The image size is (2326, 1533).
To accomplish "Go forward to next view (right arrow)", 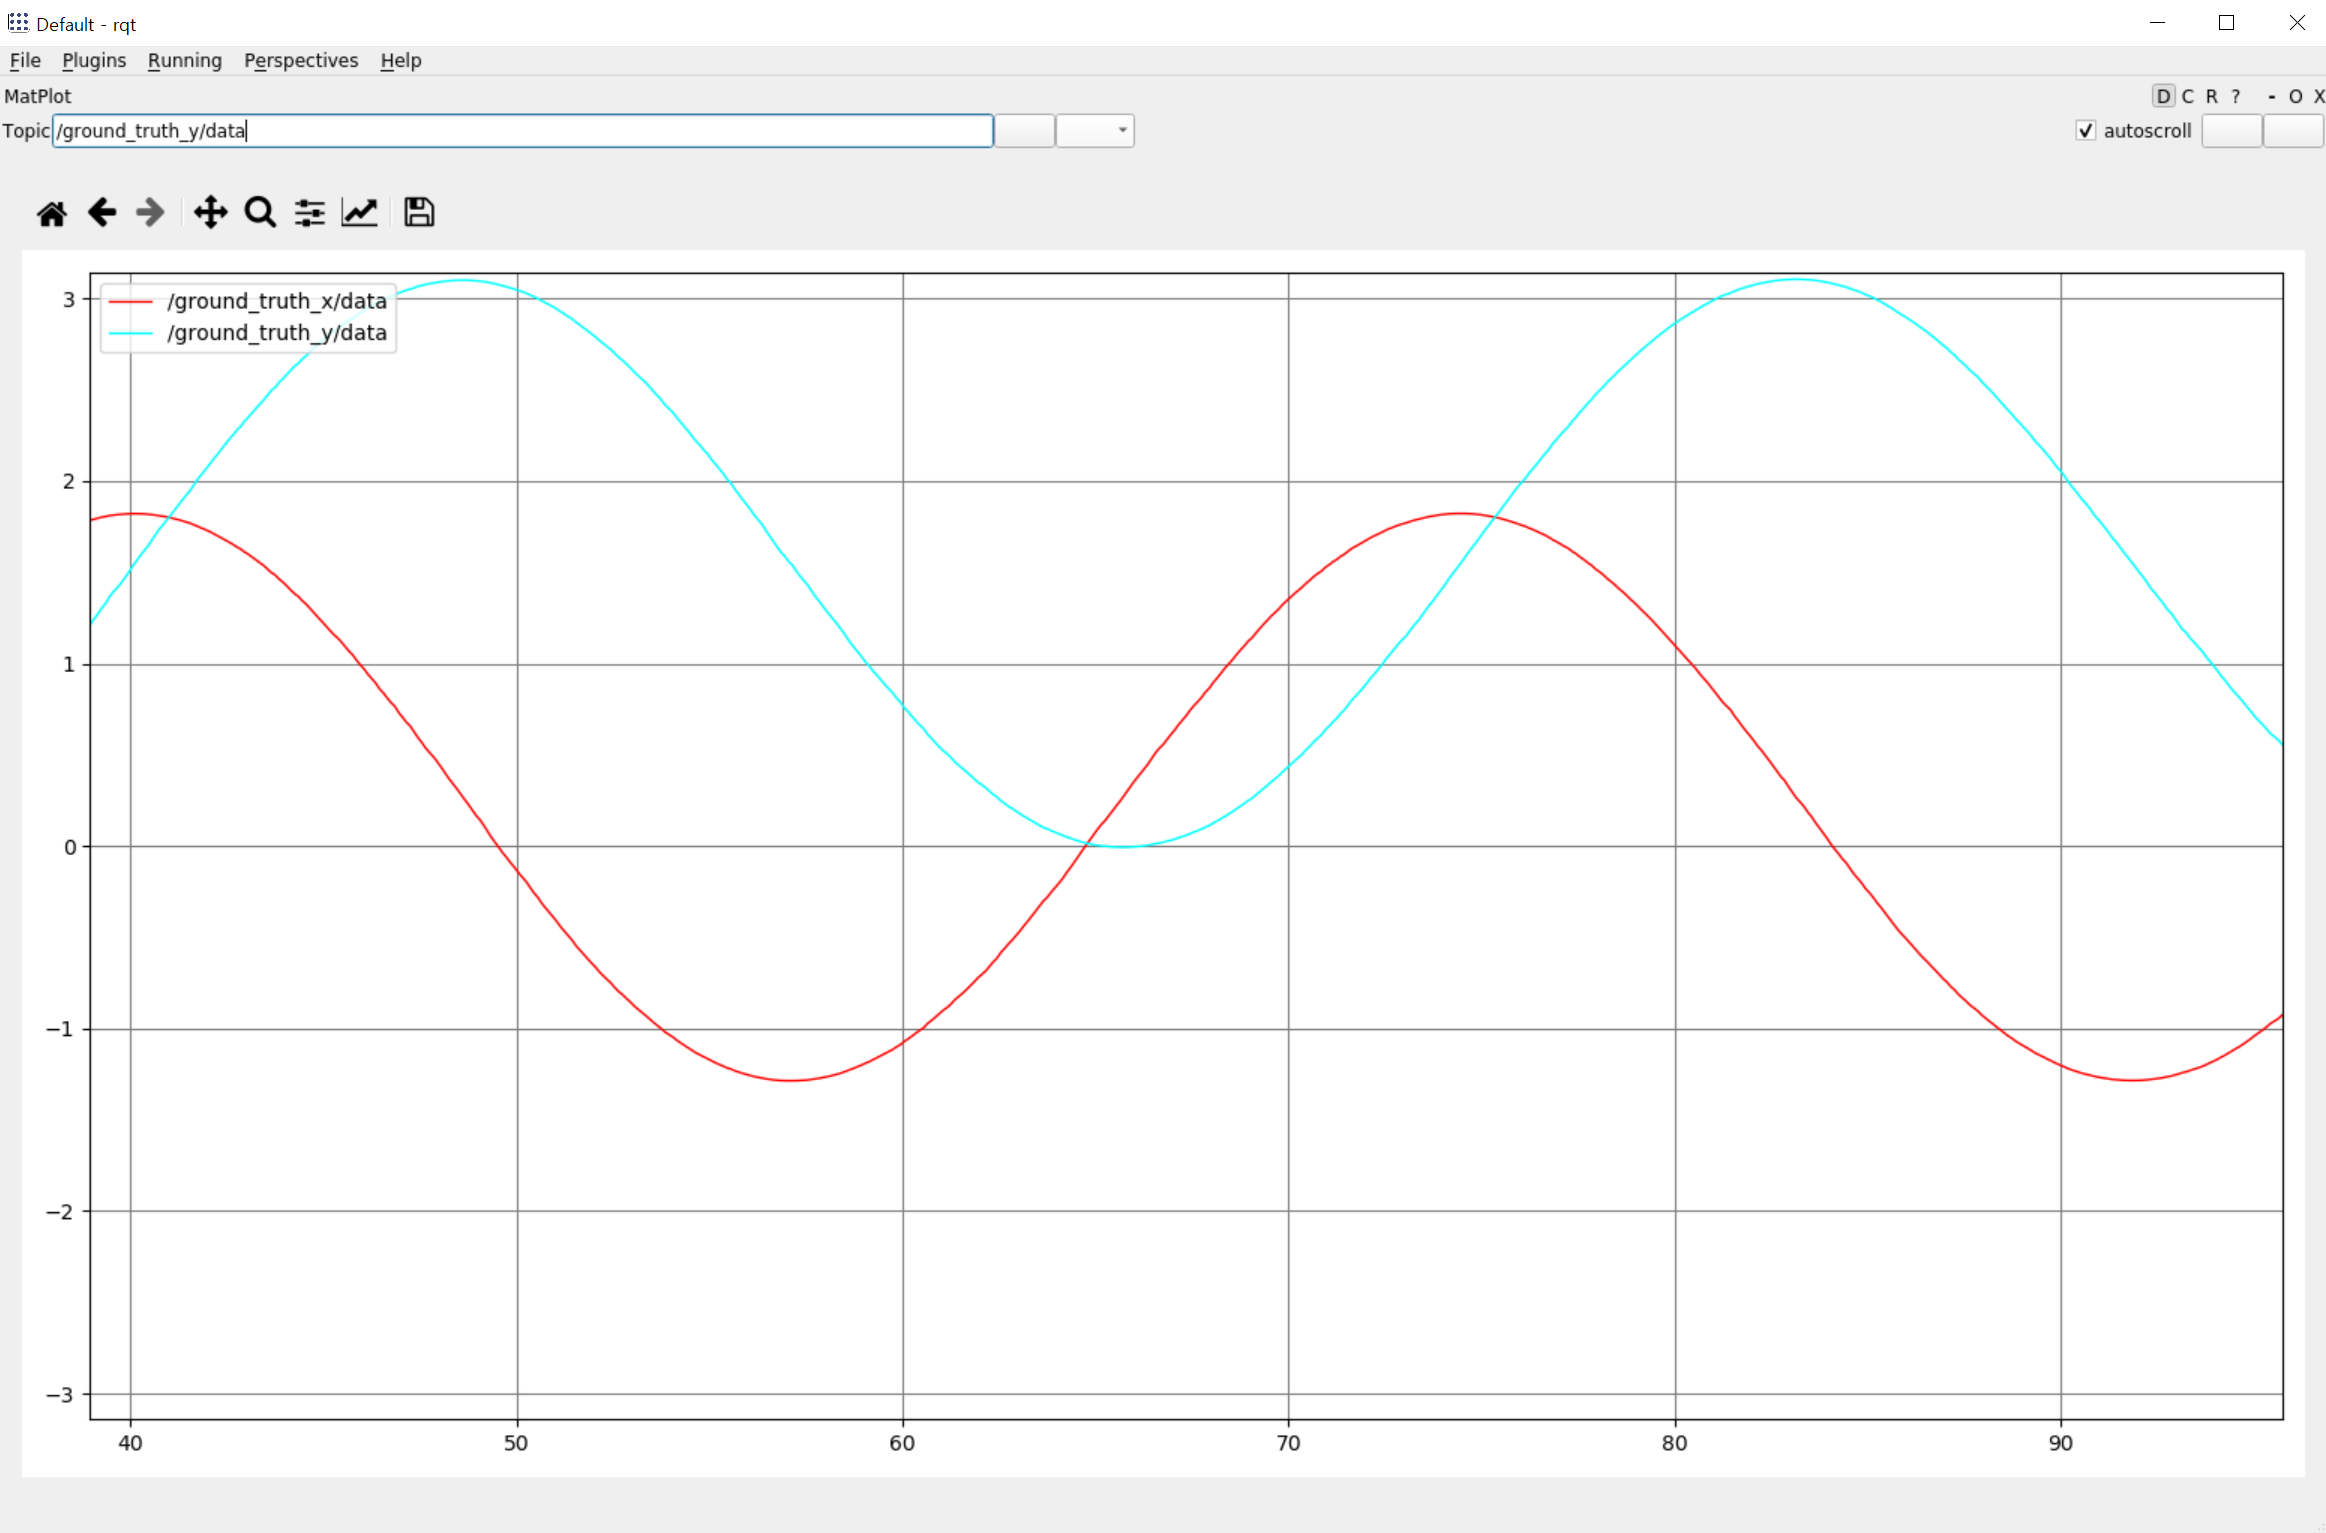I will [150, 212].
